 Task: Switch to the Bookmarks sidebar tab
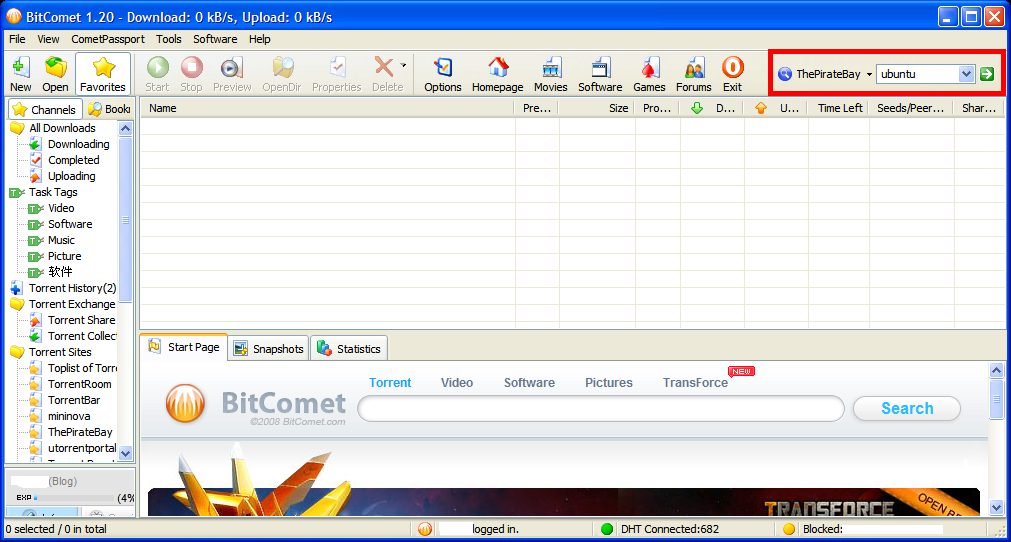(x=109, y=110)
